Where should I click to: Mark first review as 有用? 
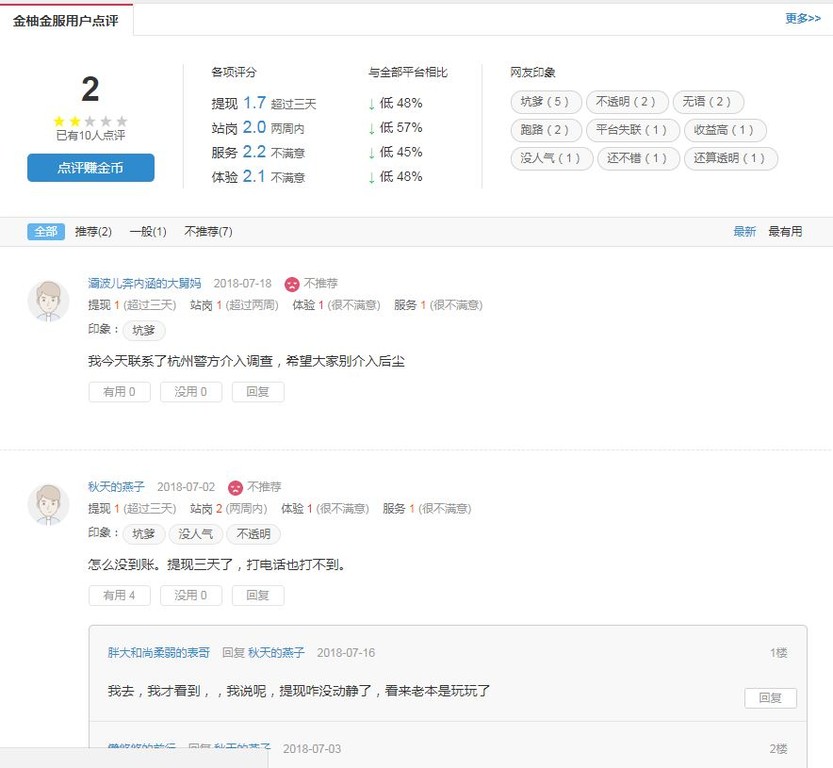pos(119,392)
